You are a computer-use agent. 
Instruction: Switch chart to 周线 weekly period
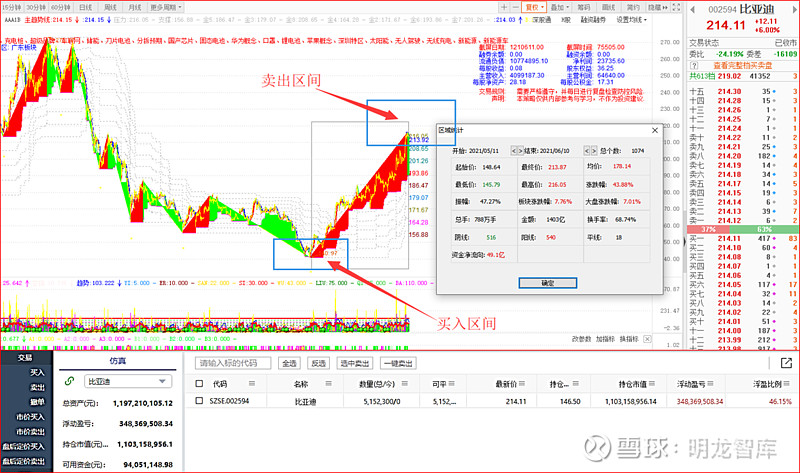click(x=110, y=7)
